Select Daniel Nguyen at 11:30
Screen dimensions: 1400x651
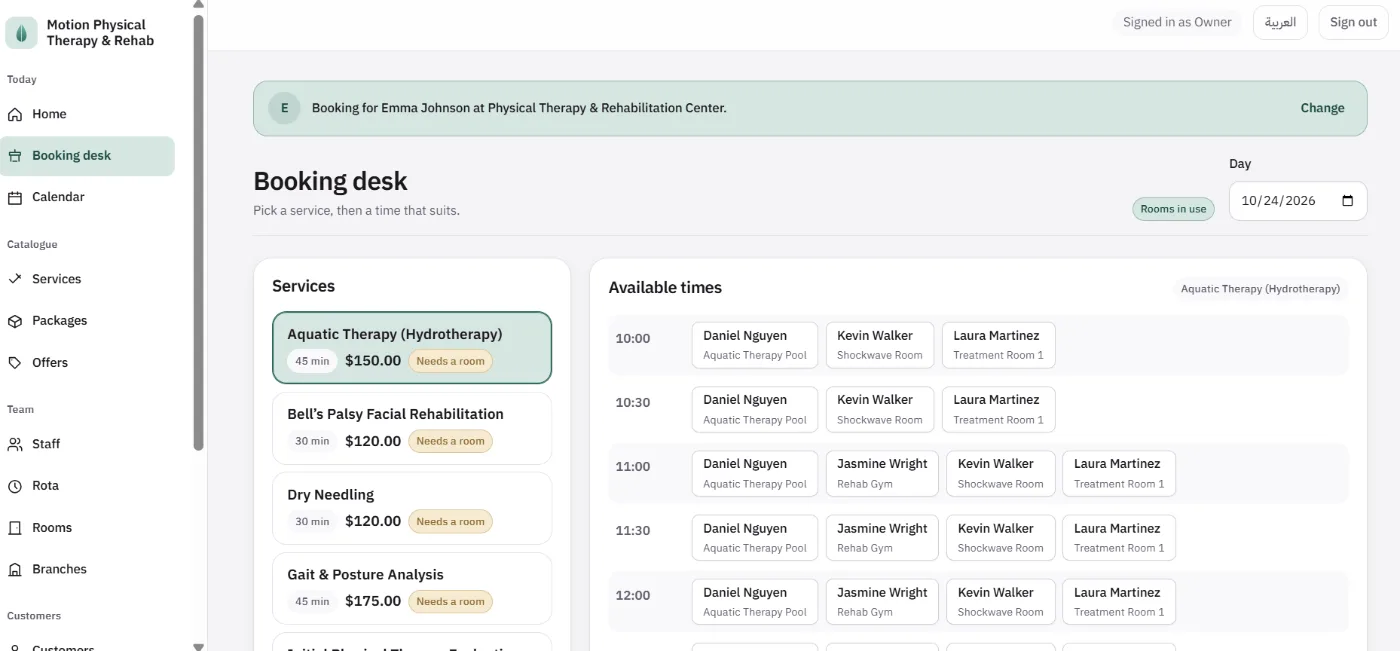click(x=755, y=538)
